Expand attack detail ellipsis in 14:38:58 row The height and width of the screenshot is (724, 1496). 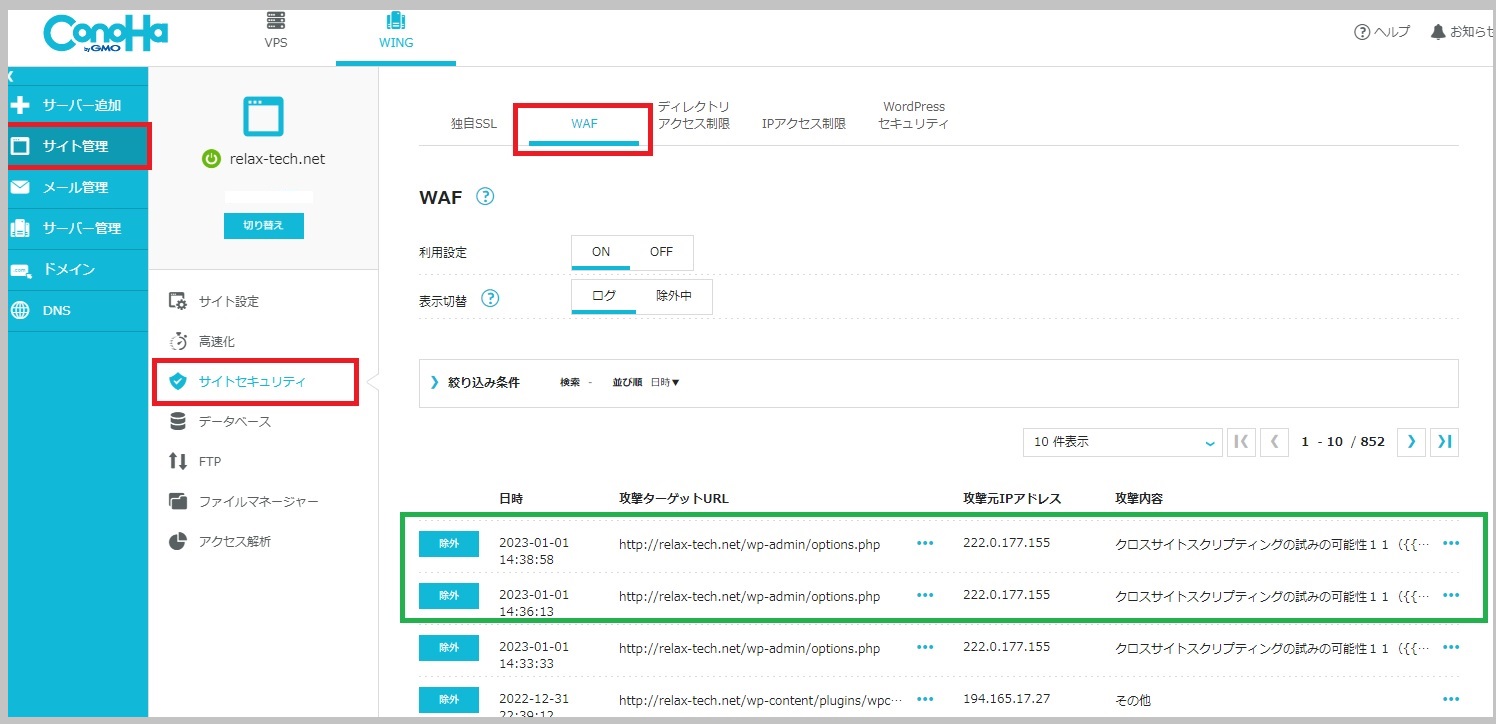point(1451,543)
